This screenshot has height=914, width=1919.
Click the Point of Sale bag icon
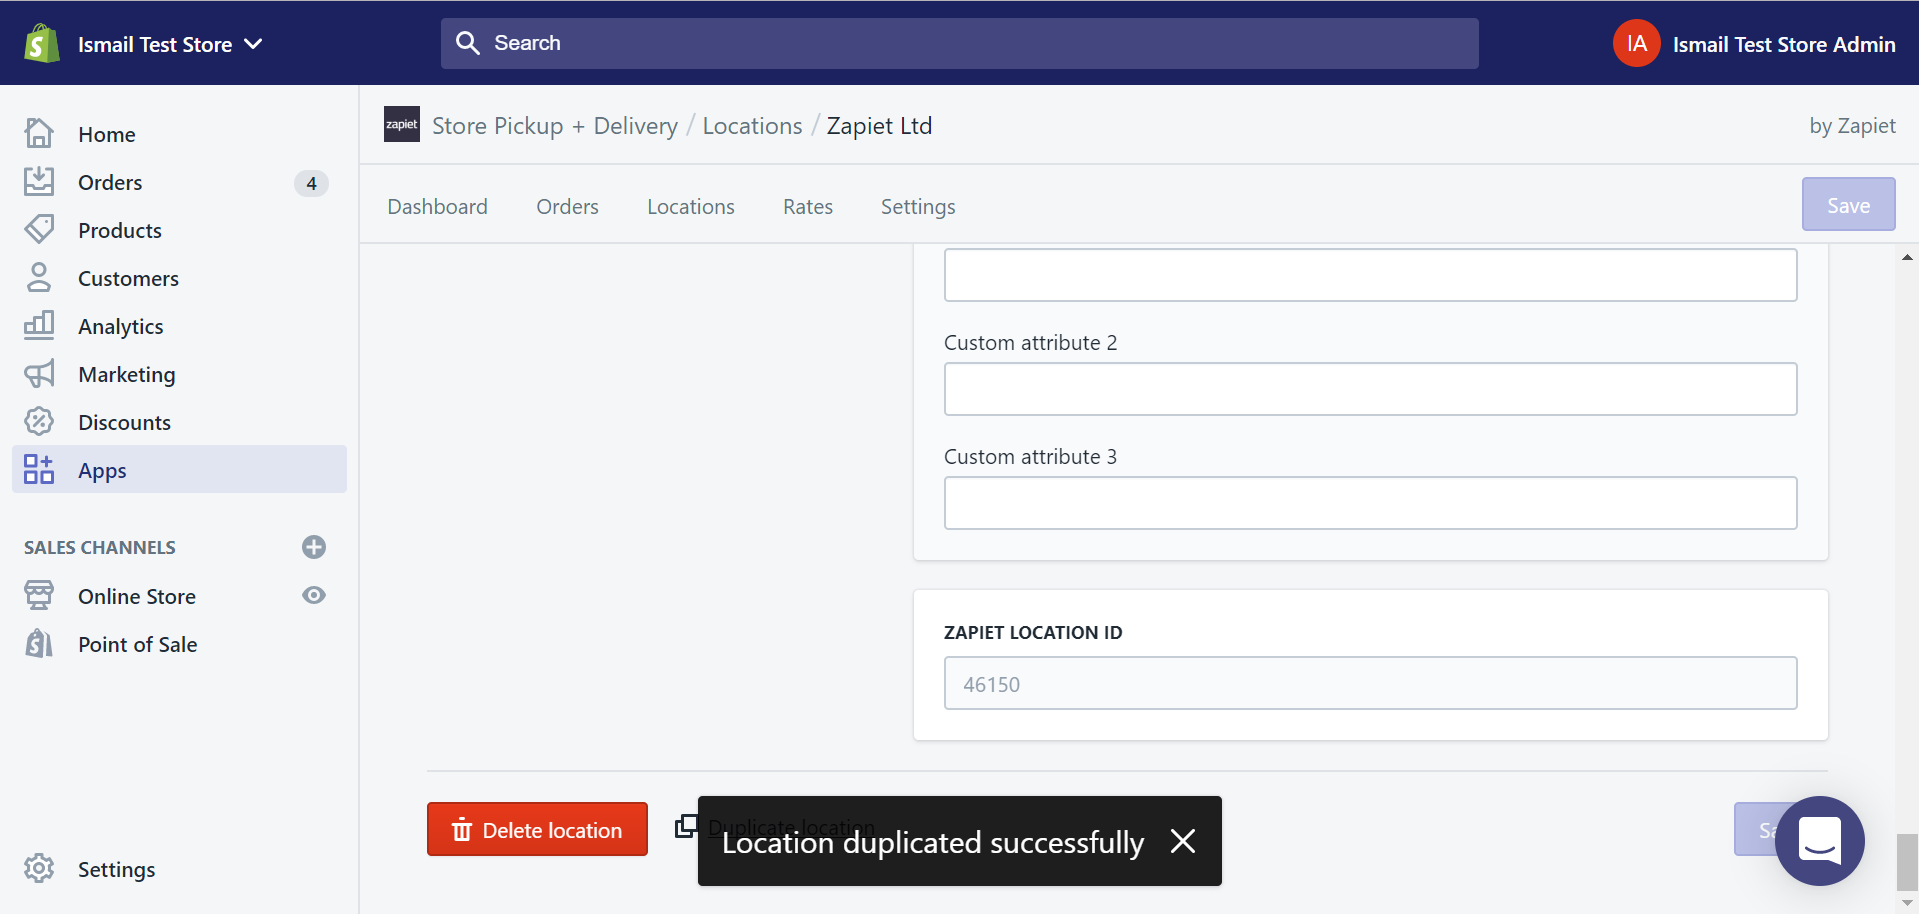coord(39,644)
